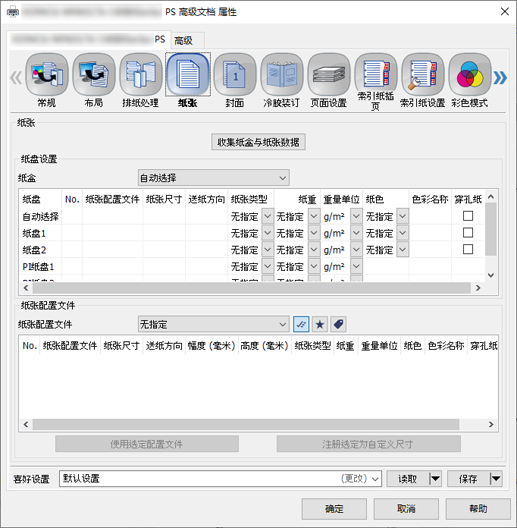Image resolution: width=517 pixels, height=528 pixels.
Task: Click the printer icon in the title bar
Action: (x=13, y=12)
